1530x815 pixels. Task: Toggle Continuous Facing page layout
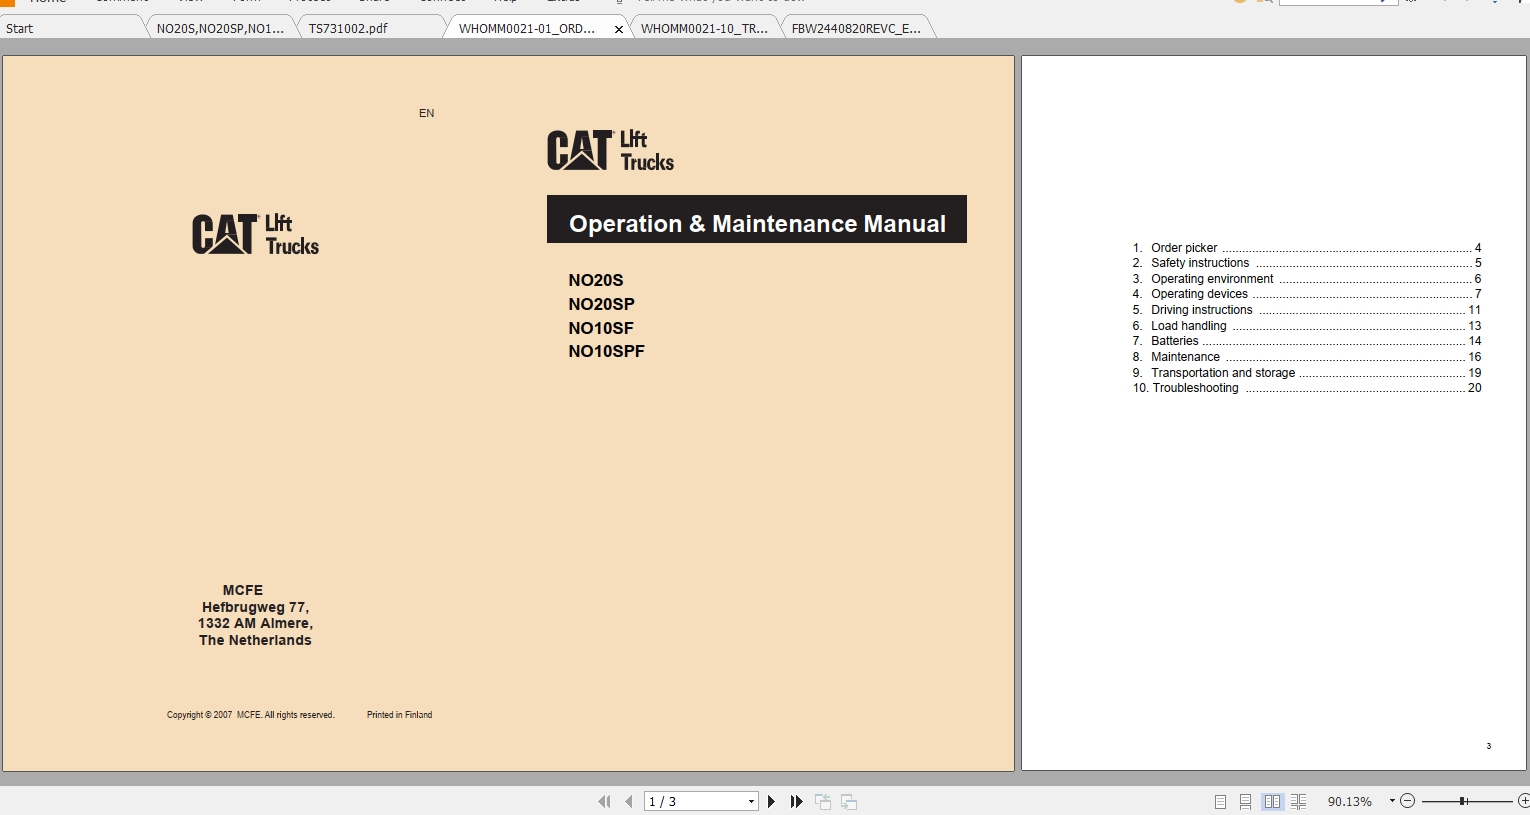point(1297,801)
